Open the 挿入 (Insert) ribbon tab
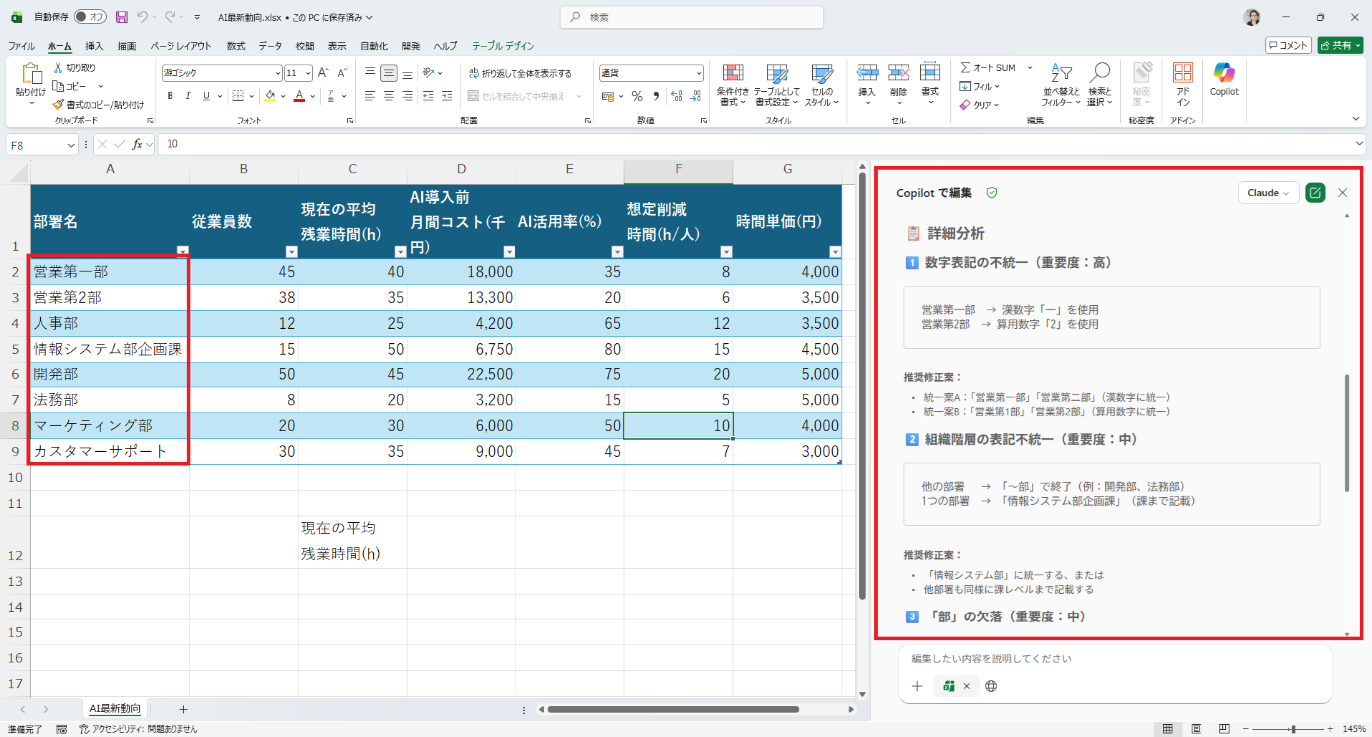The image size is (1372, 737). point(94,46)
